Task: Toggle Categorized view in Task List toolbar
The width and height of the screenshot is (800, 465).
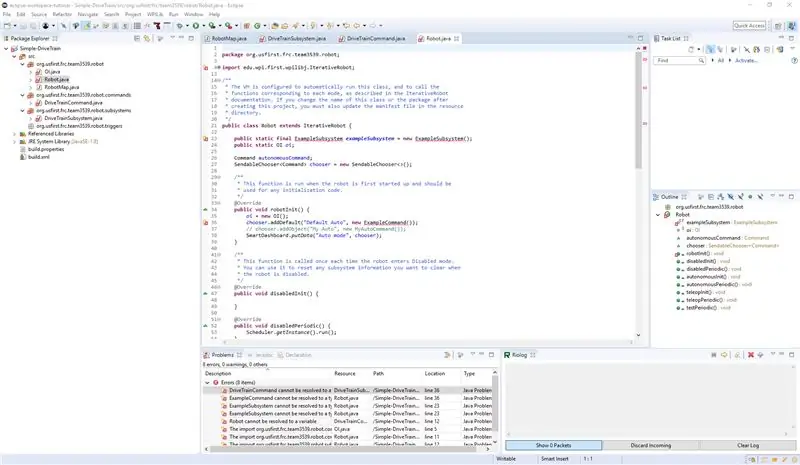Action: [x=710, y=50]
